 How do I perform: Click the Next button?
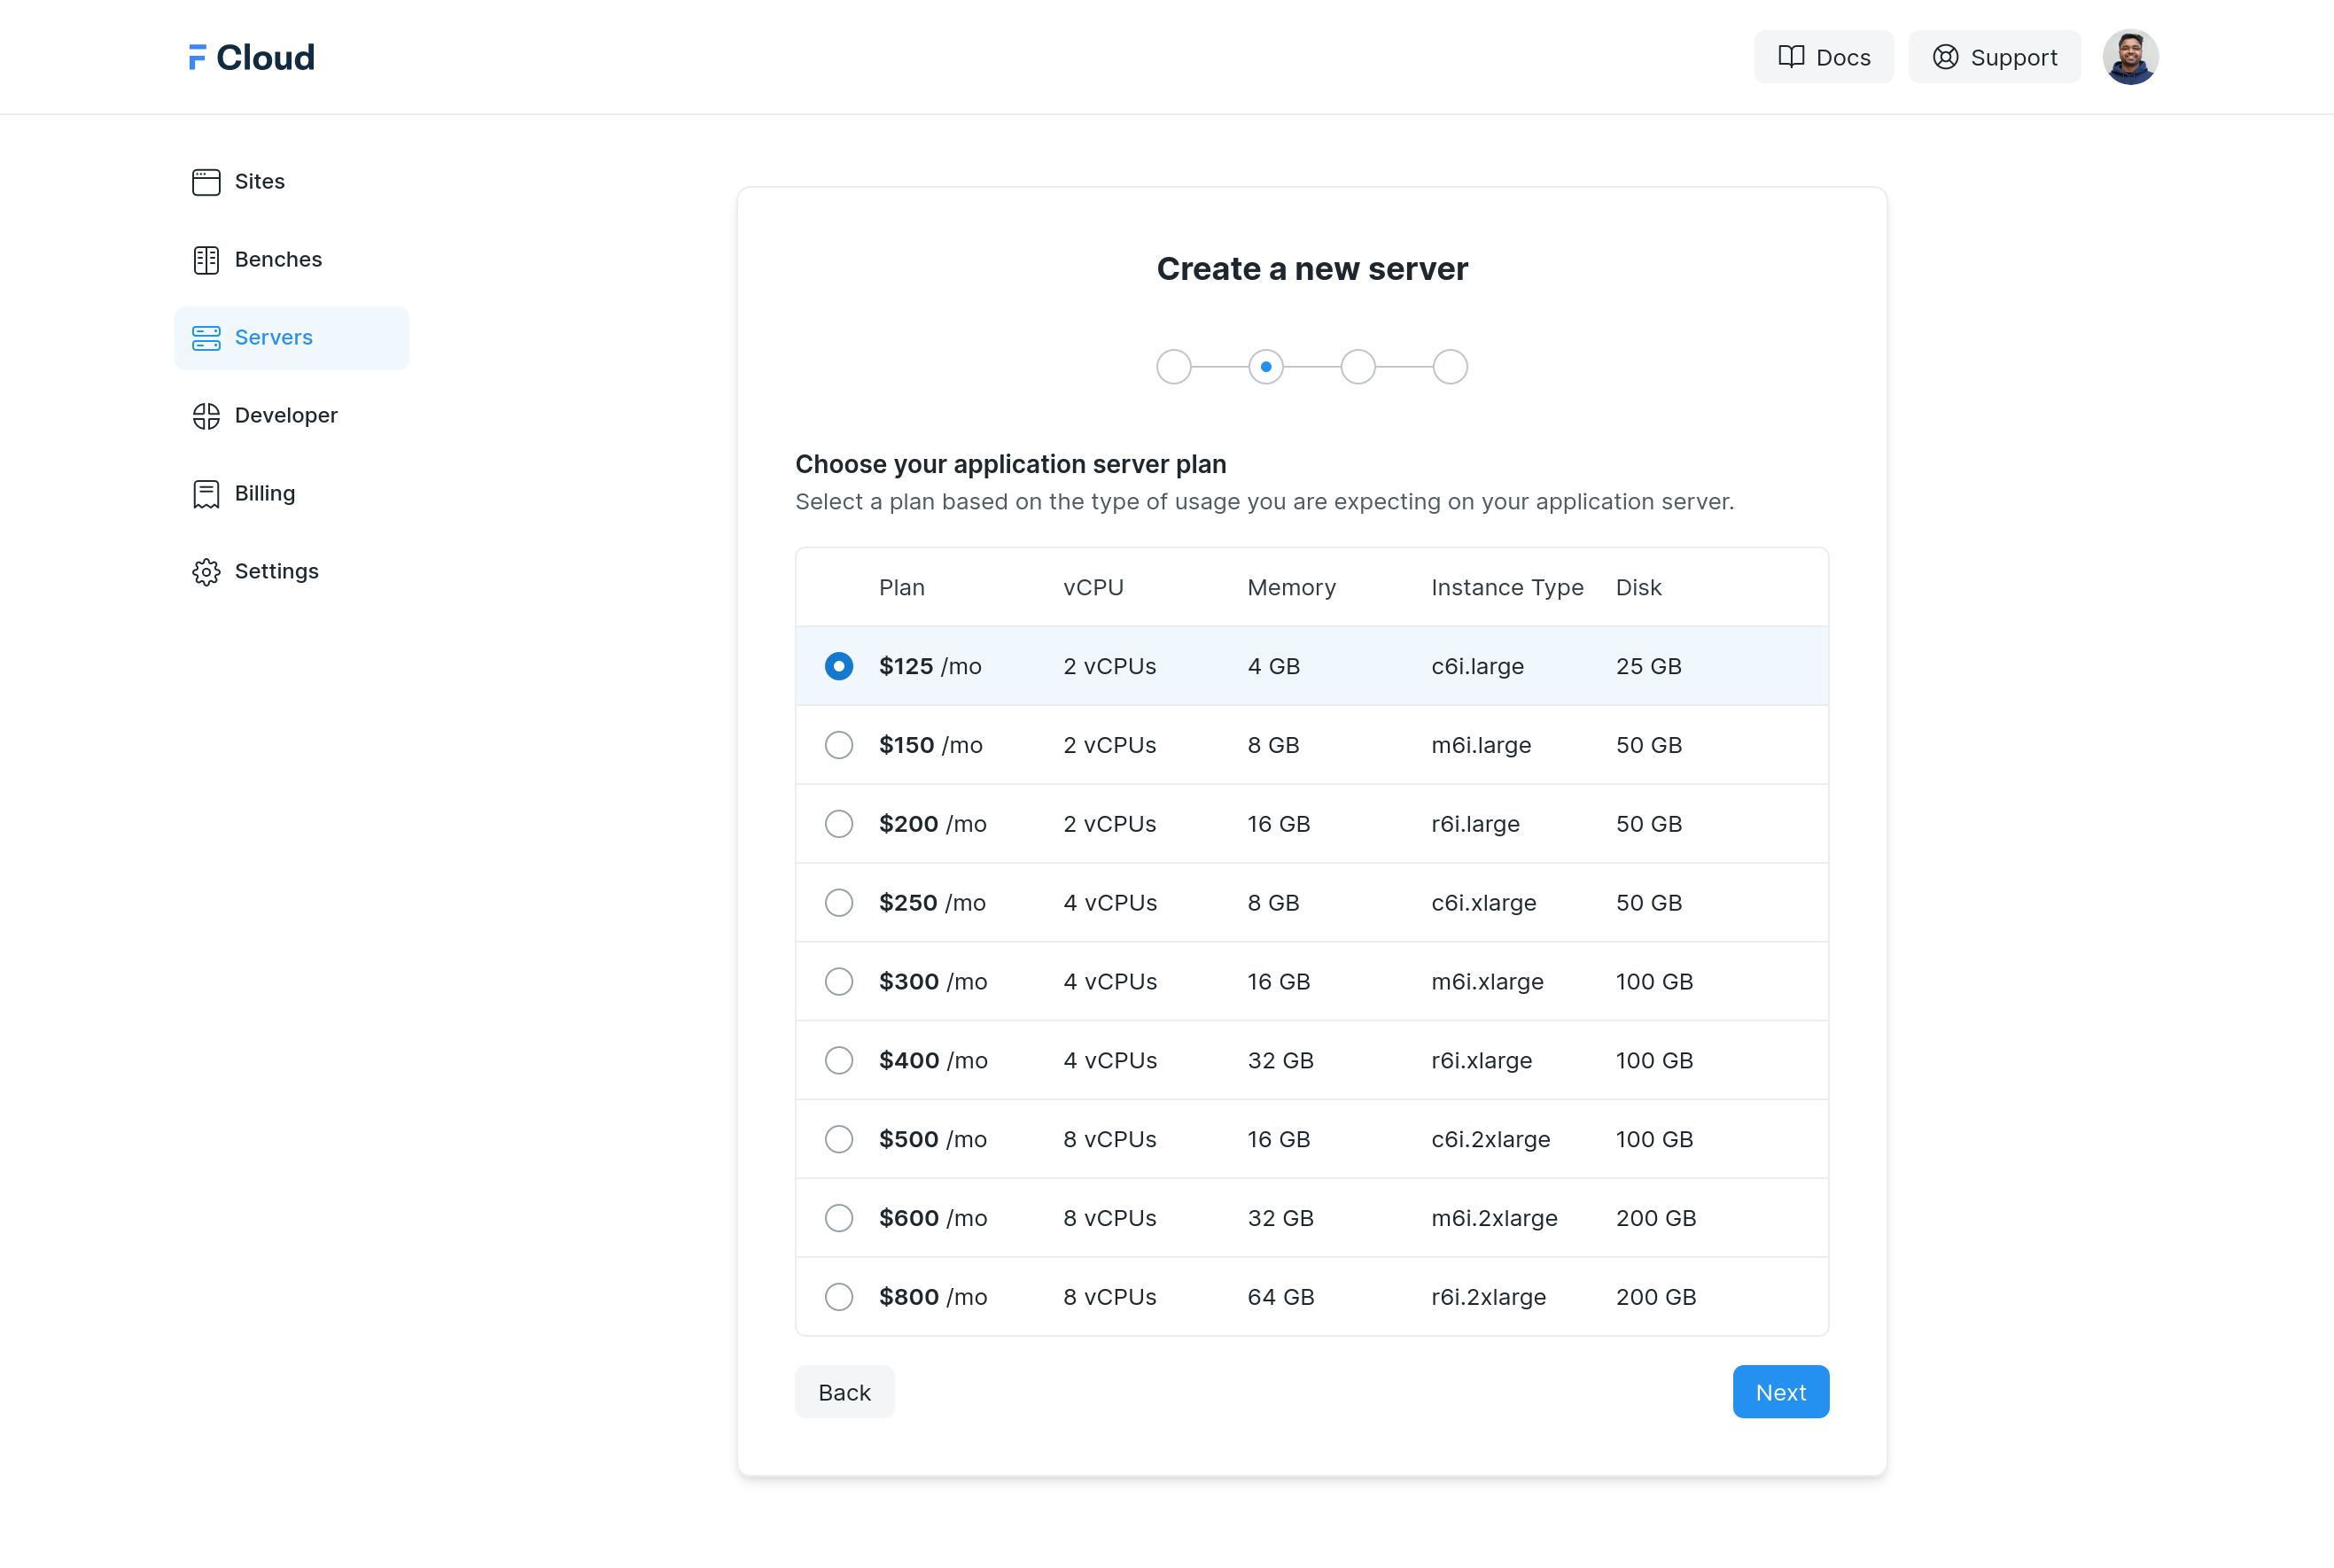click(x=1781, y=1391)
